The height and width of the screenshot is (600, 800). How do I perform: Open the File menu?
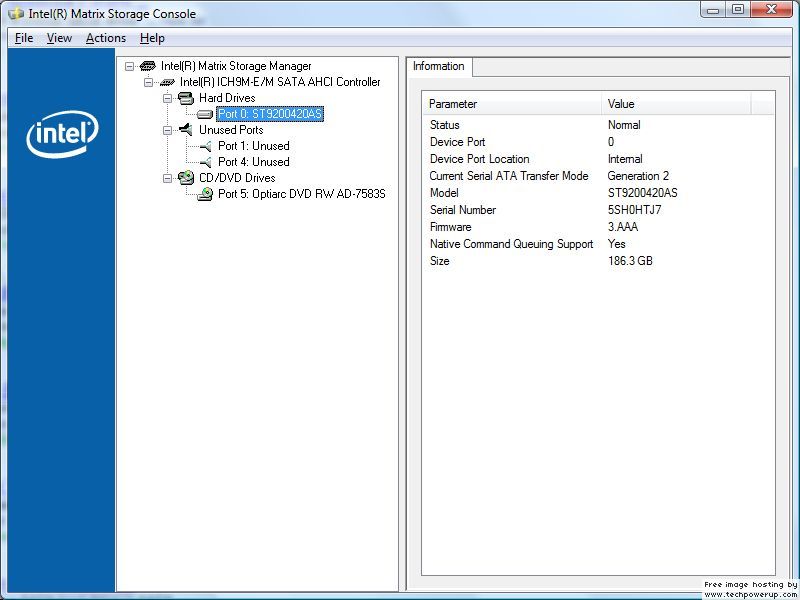pyautogui.click(x=24, y=38)
